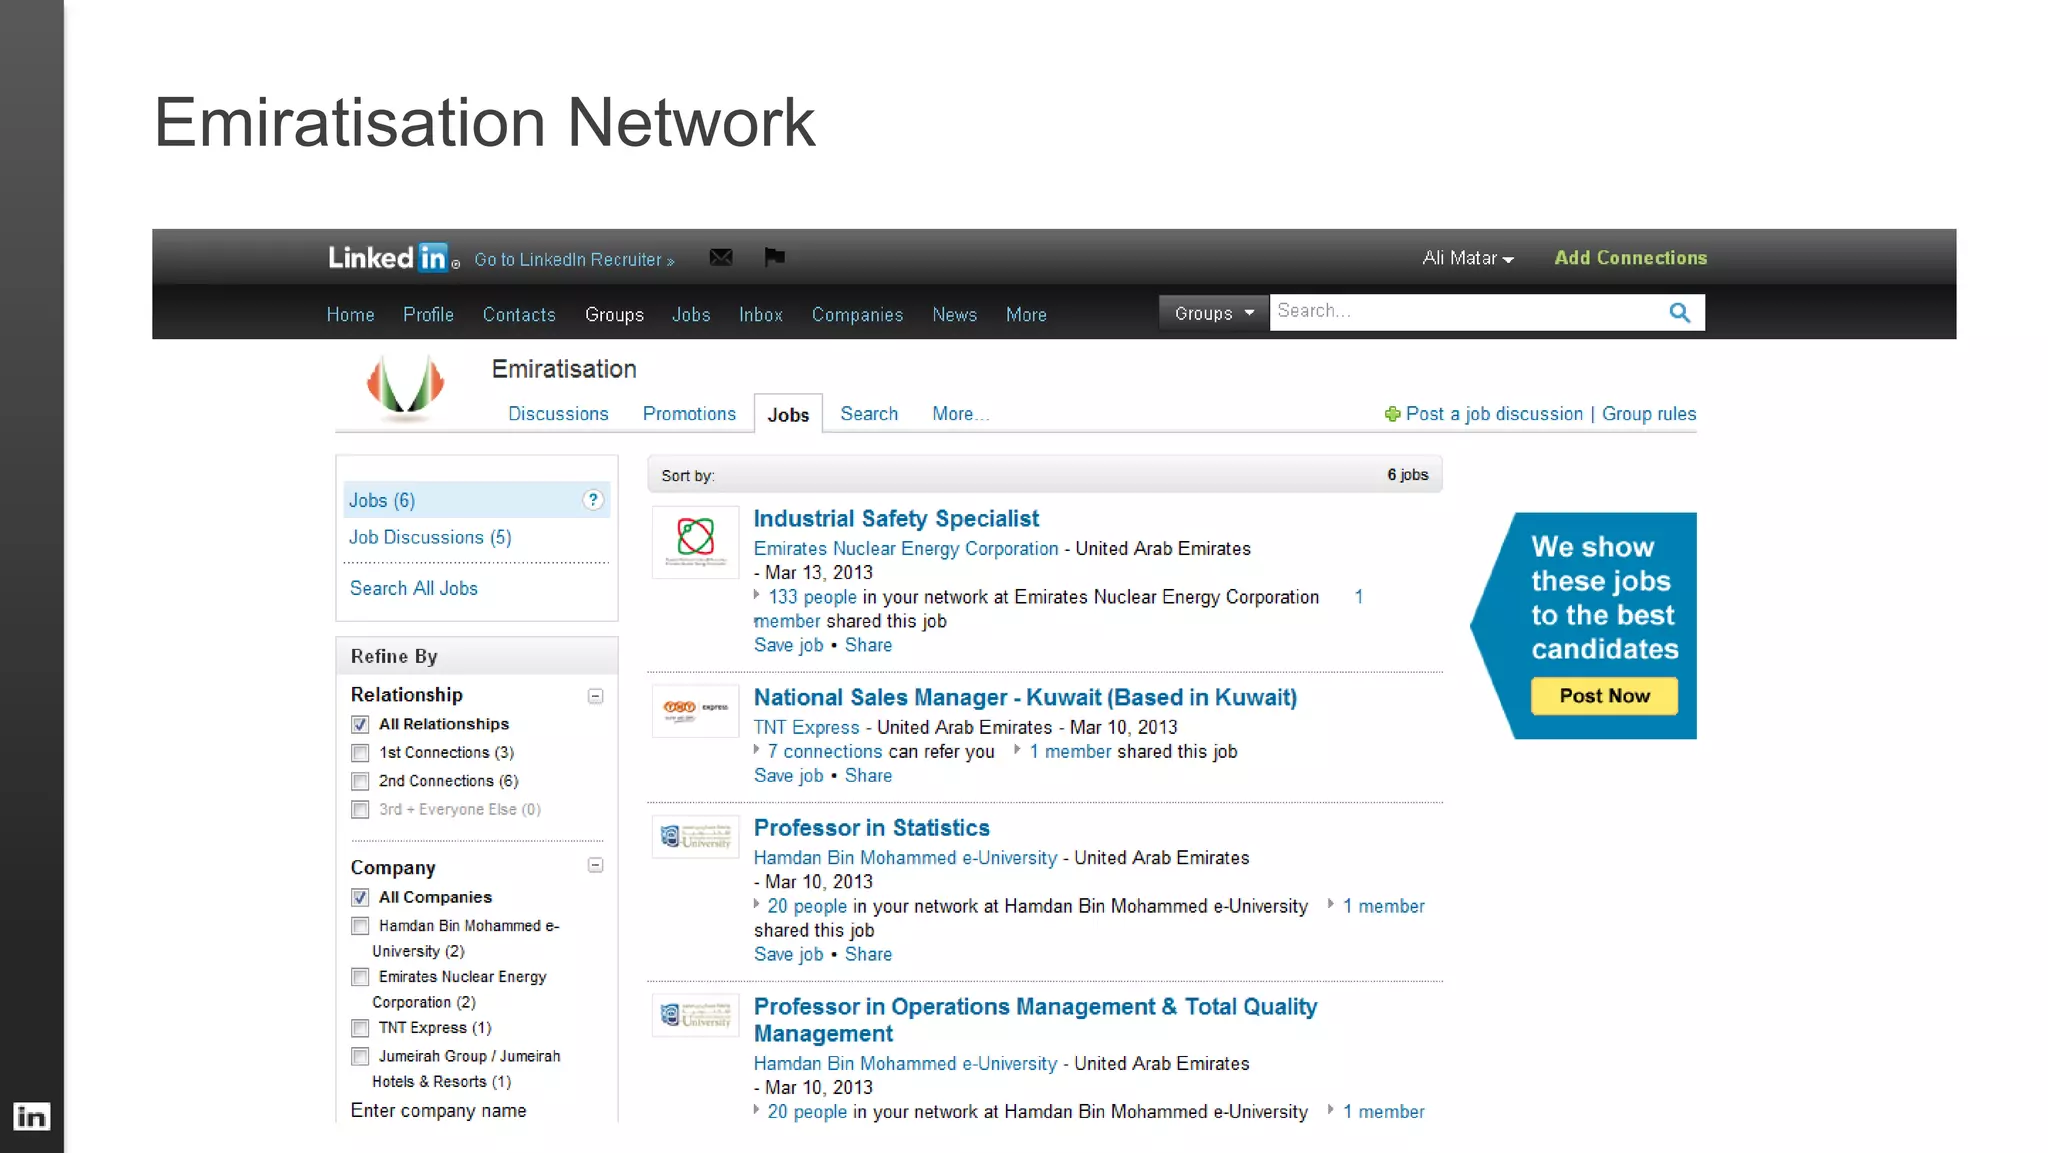The width and height of the screenshot is (2048, 1153).
Task: Collapse the Company filter section
Action: tap(596, 865)
